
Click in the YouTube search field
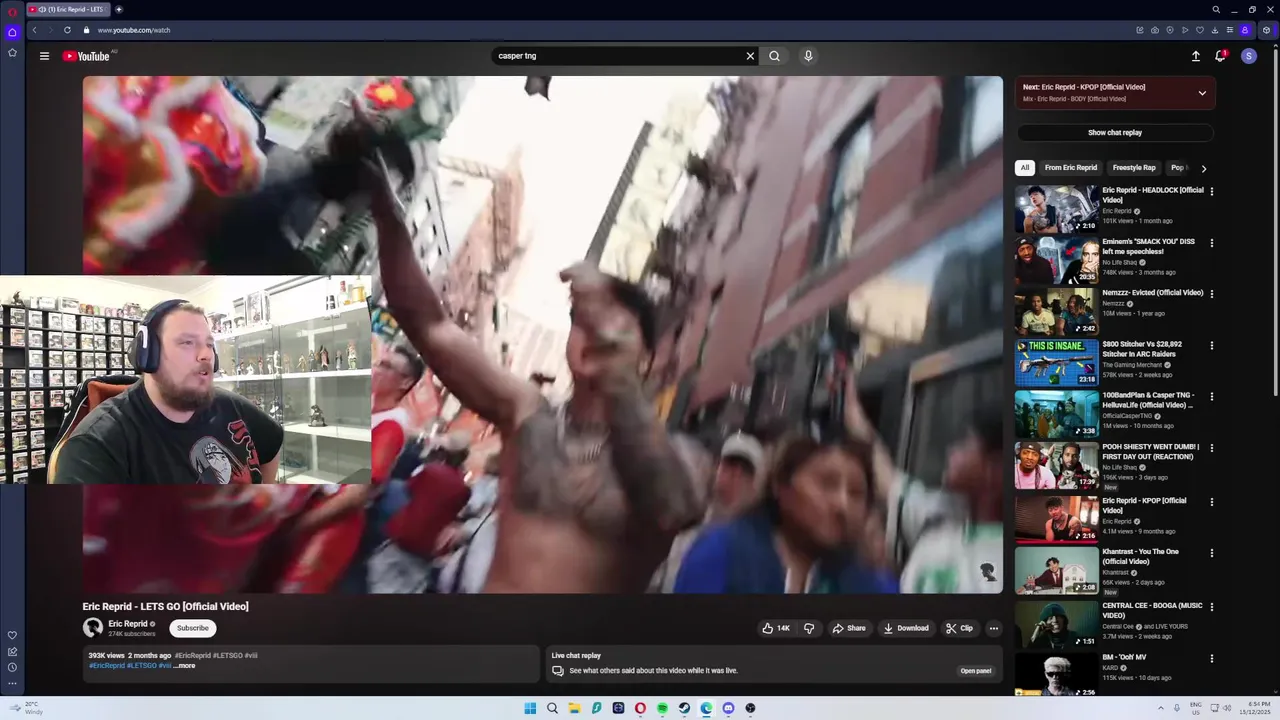(616, 56)
